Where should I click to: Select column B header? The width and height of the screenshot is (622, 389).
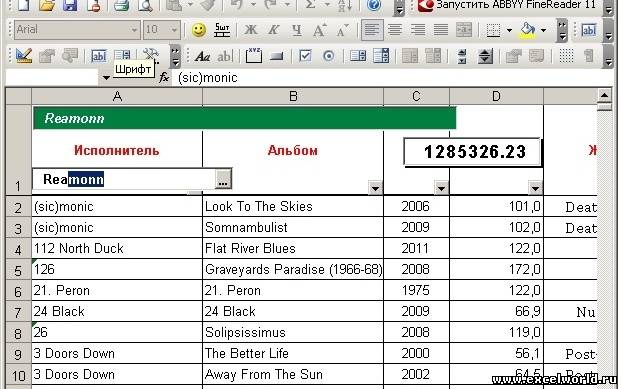click(x=293, y=96)
